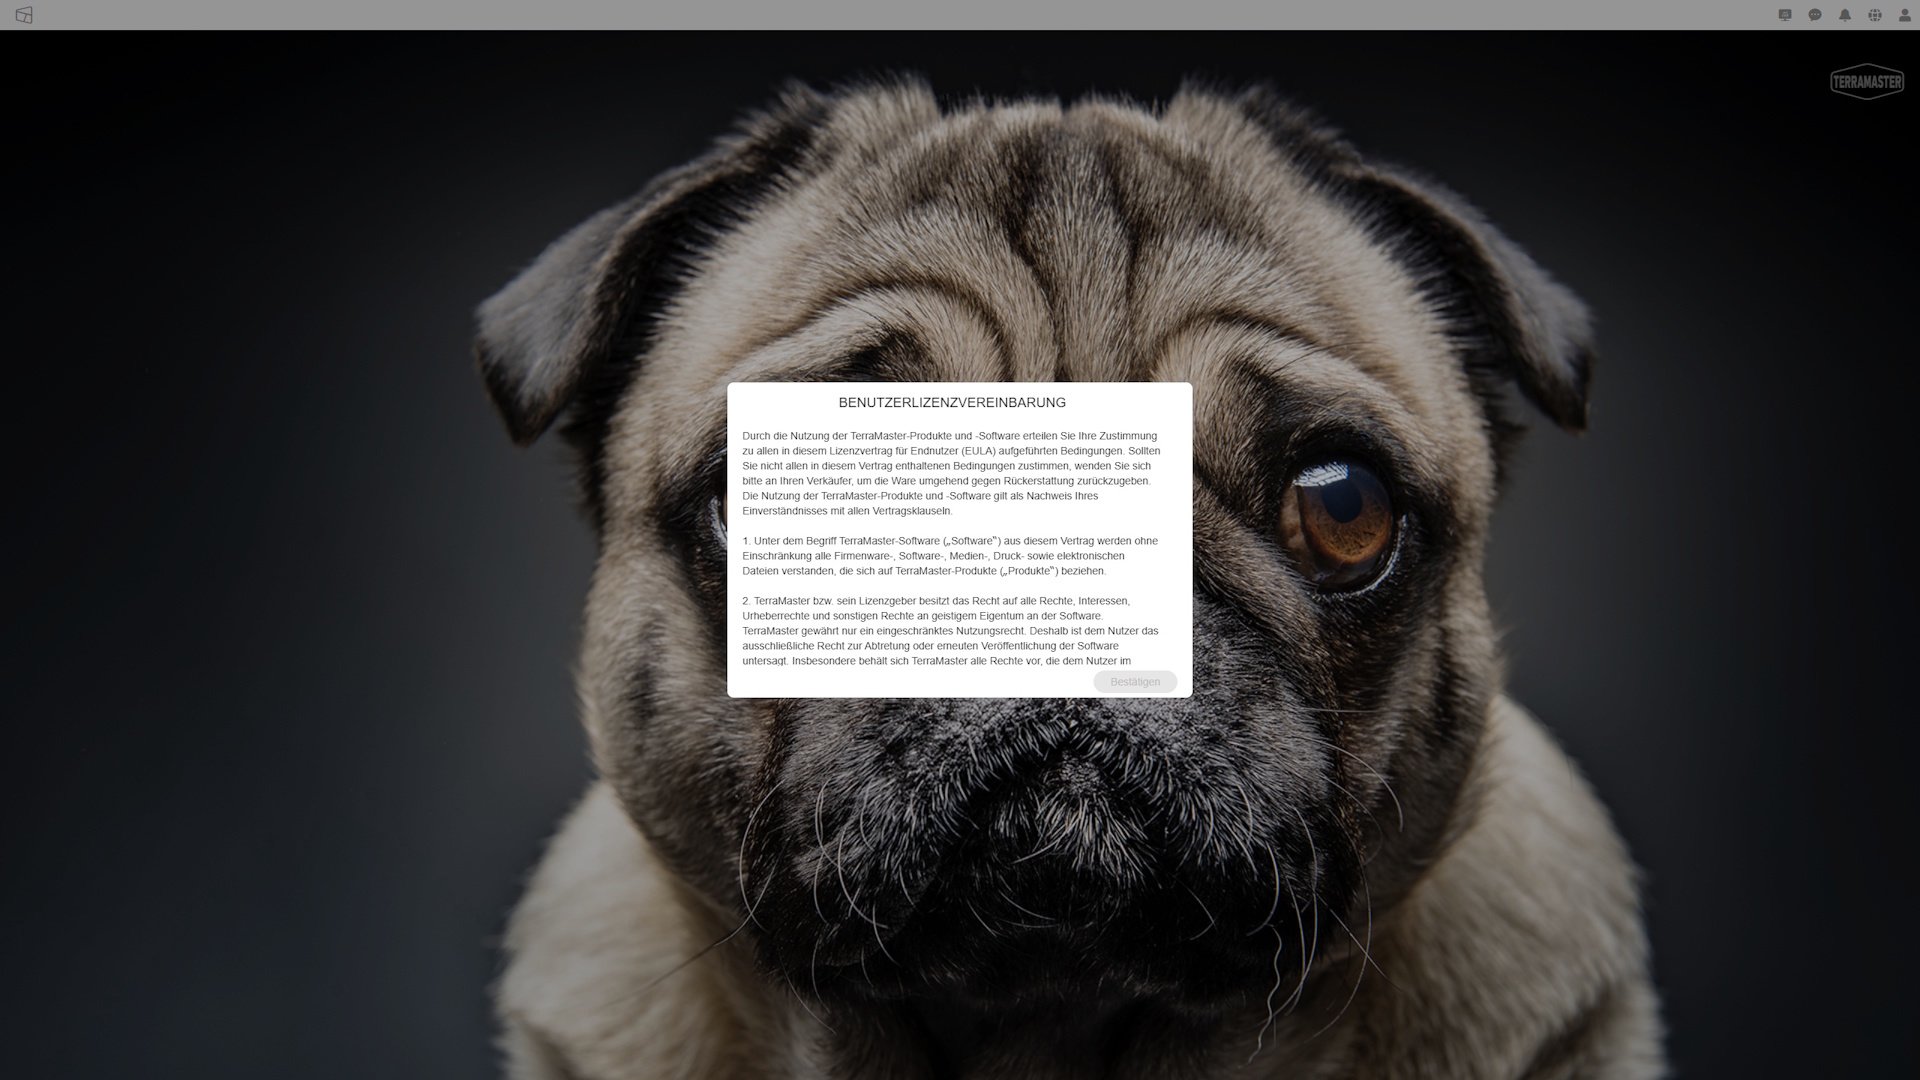Open the resource monitor desktop icon
1920x1080 pixels.
click(1785, 15)
